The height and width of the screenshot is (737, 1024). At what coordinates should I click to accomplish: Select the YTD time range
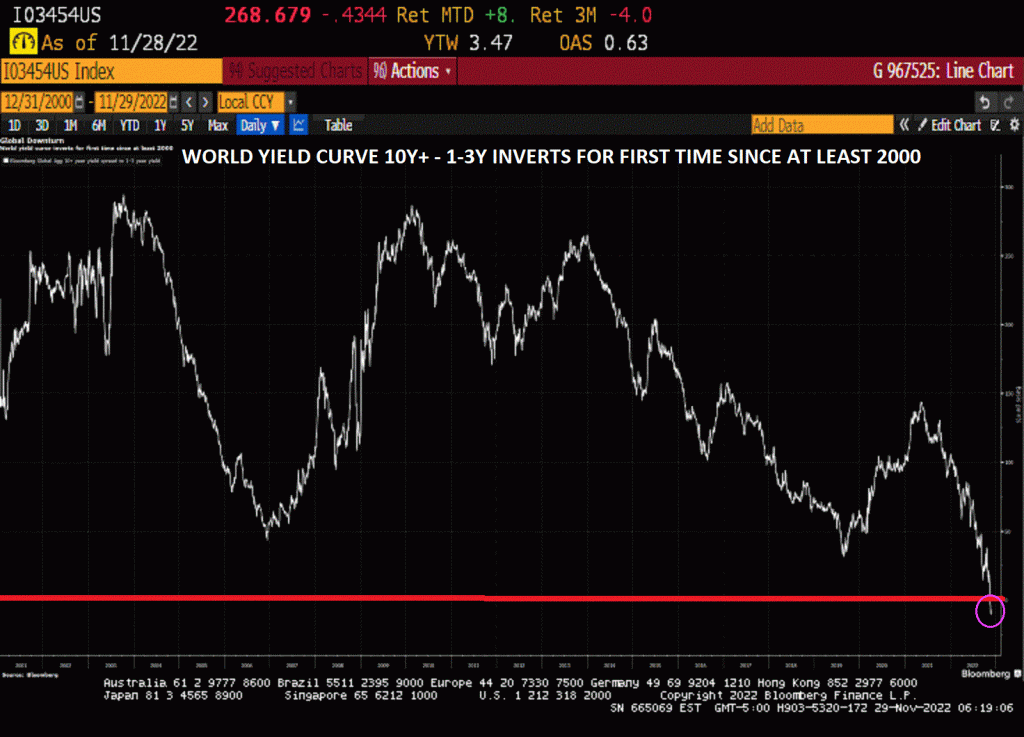129,125
